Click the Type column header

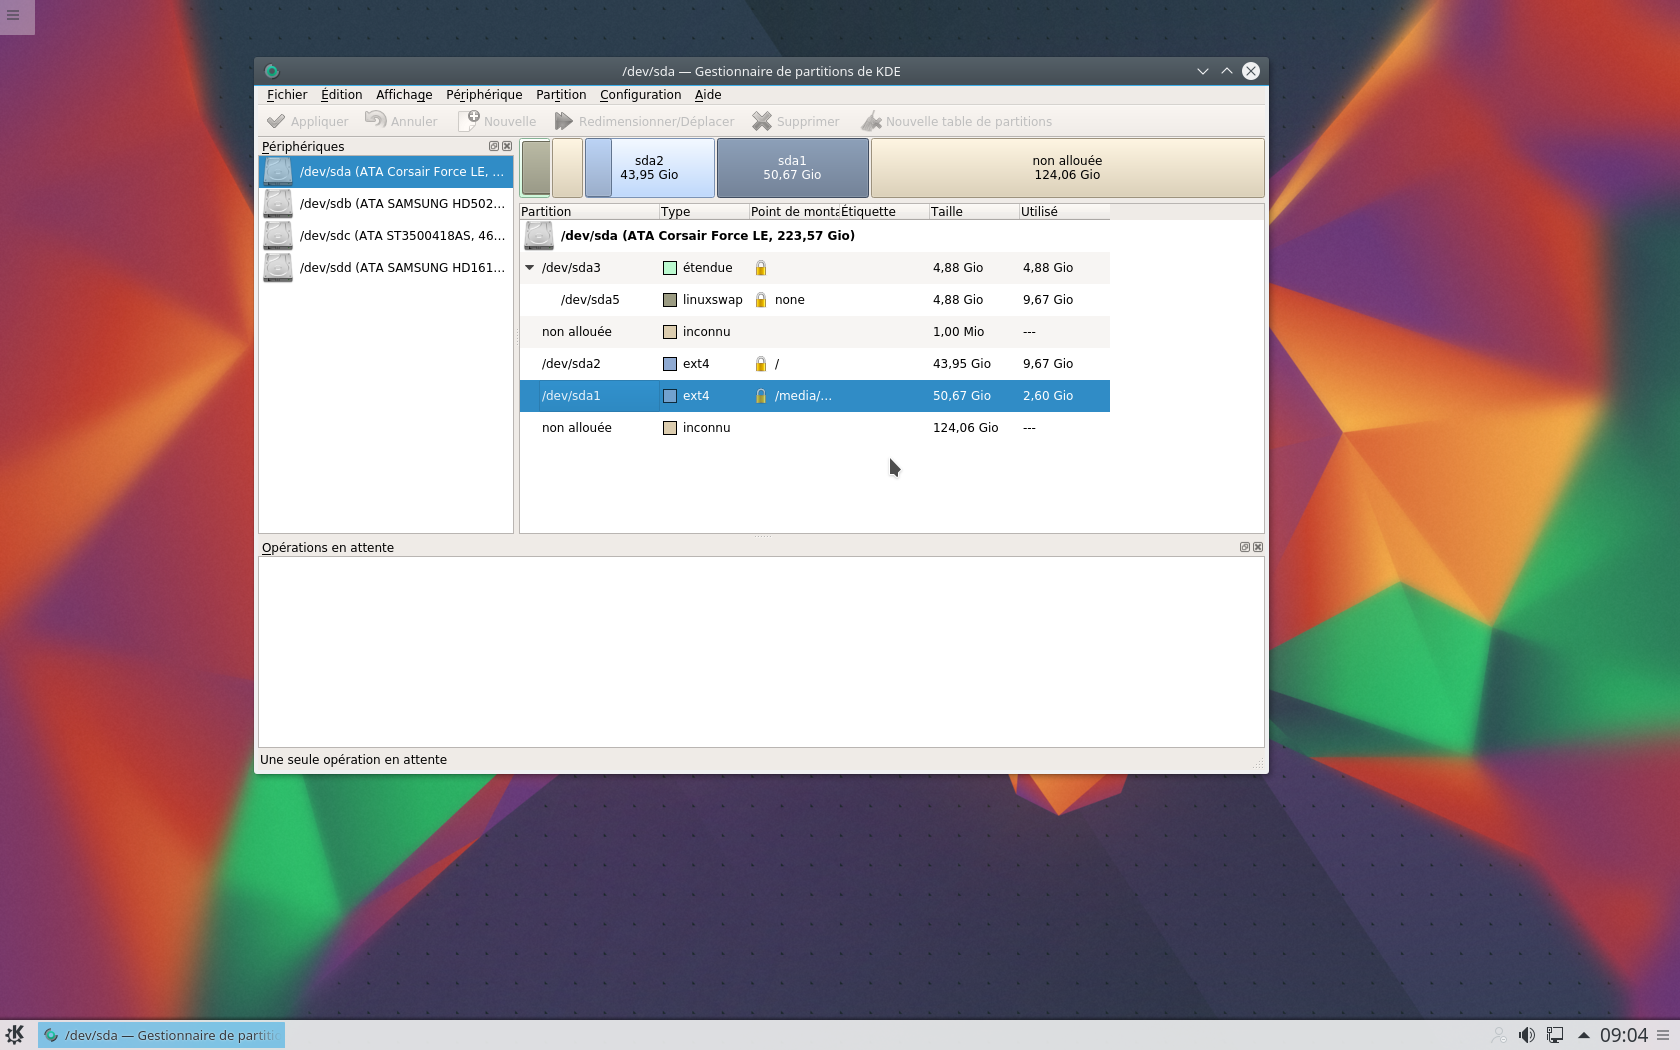pyautogui.click(x=704, y=212)
